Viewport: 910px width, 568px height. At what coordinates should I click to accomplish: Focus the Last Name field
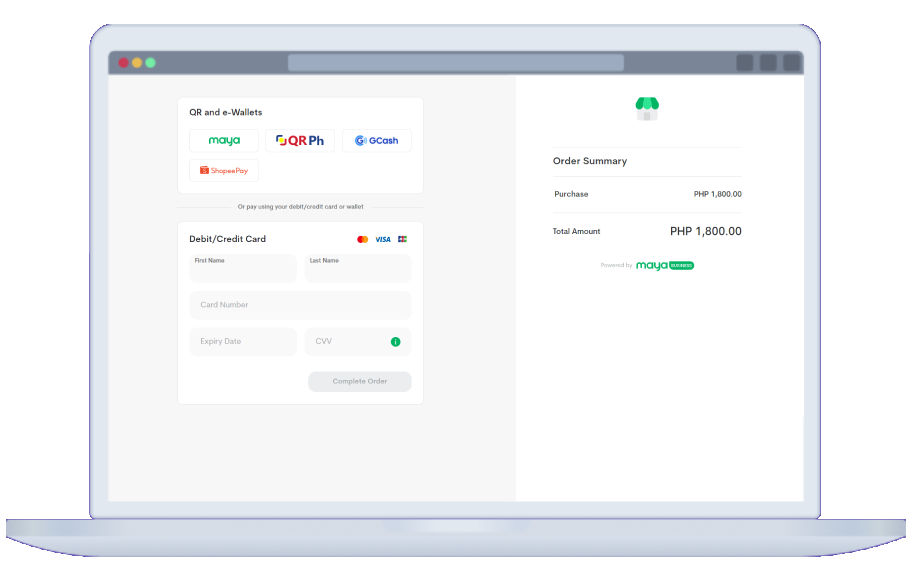358,269
